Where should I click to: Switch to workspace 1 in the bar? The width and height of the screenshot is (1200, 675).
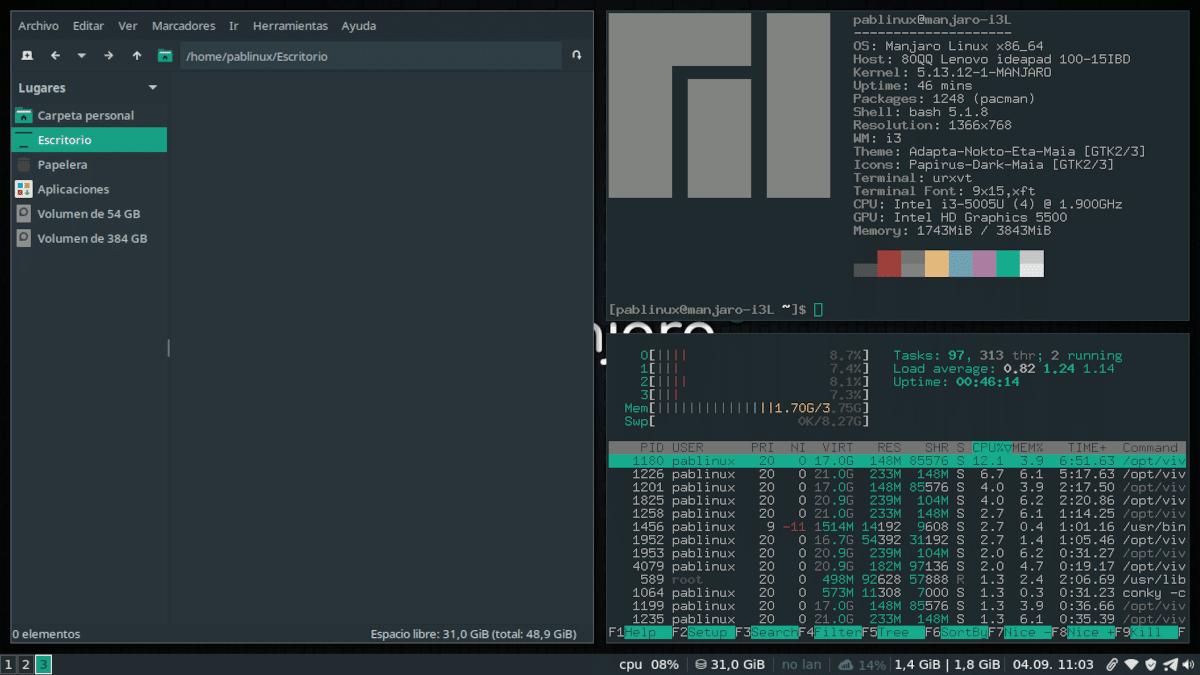click(x=8, y=664)
